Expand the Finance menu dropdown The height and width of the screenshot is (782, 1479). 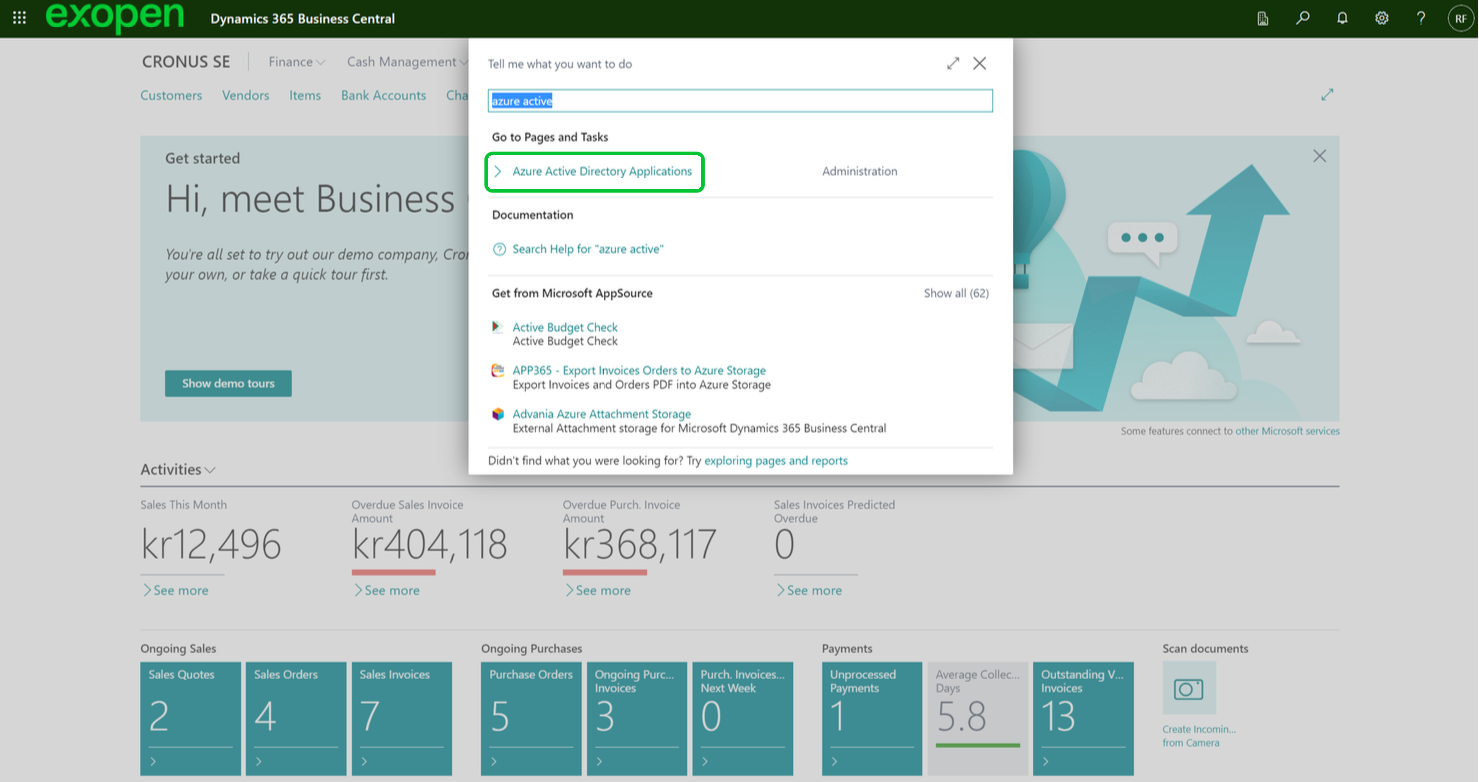coord(297,62)
